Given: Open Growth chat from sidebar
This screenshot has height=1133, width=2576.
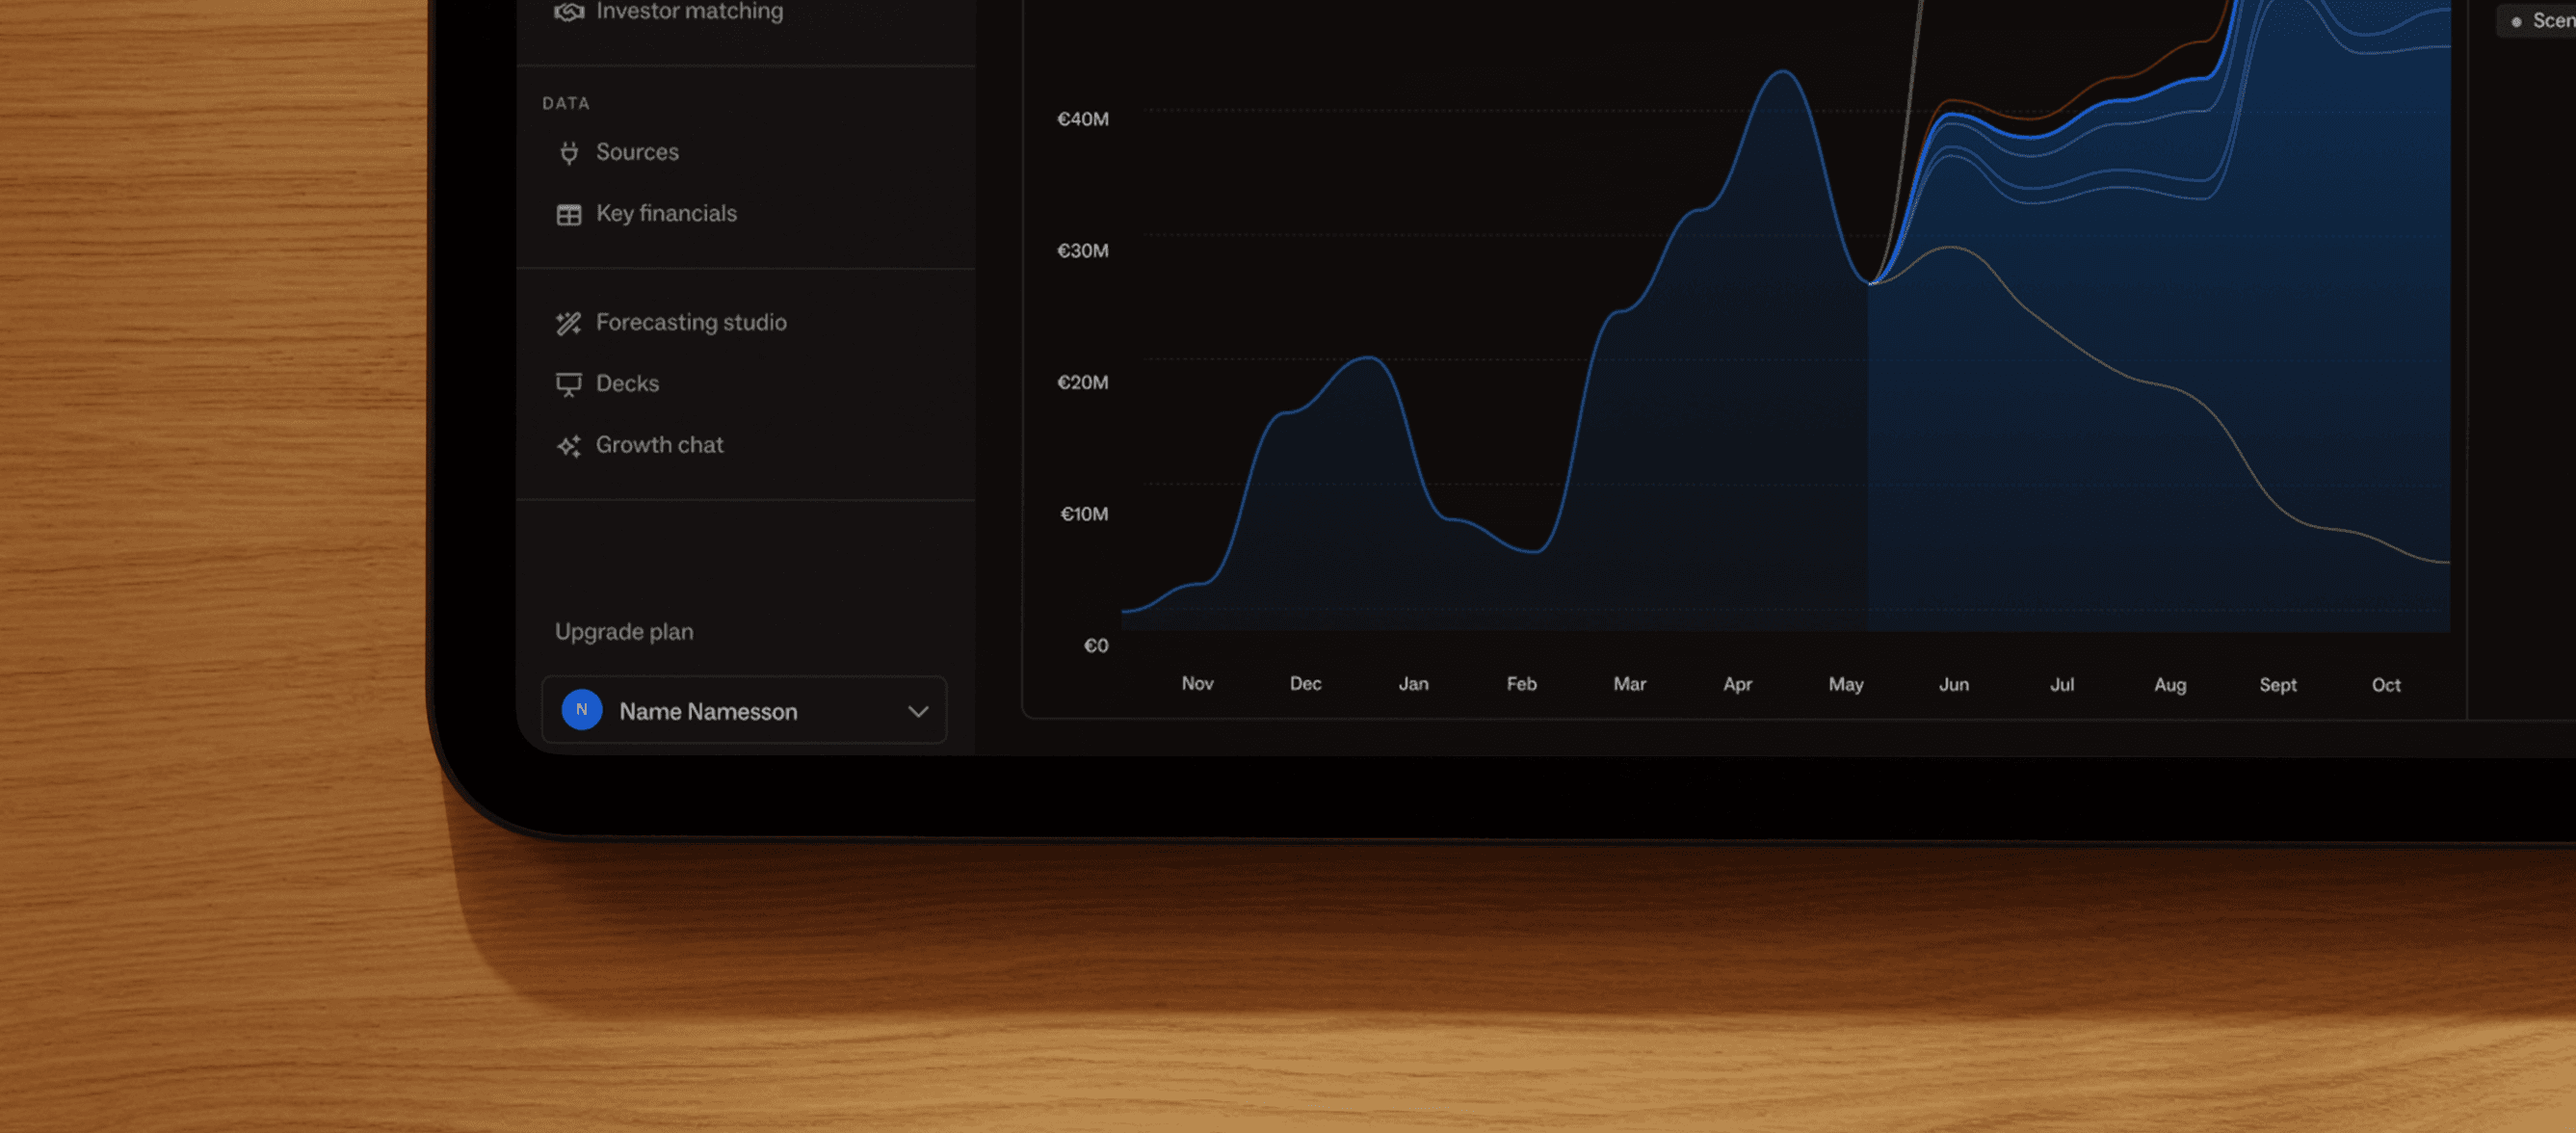Looking at the screenshot, I should [x=659, y=445].
